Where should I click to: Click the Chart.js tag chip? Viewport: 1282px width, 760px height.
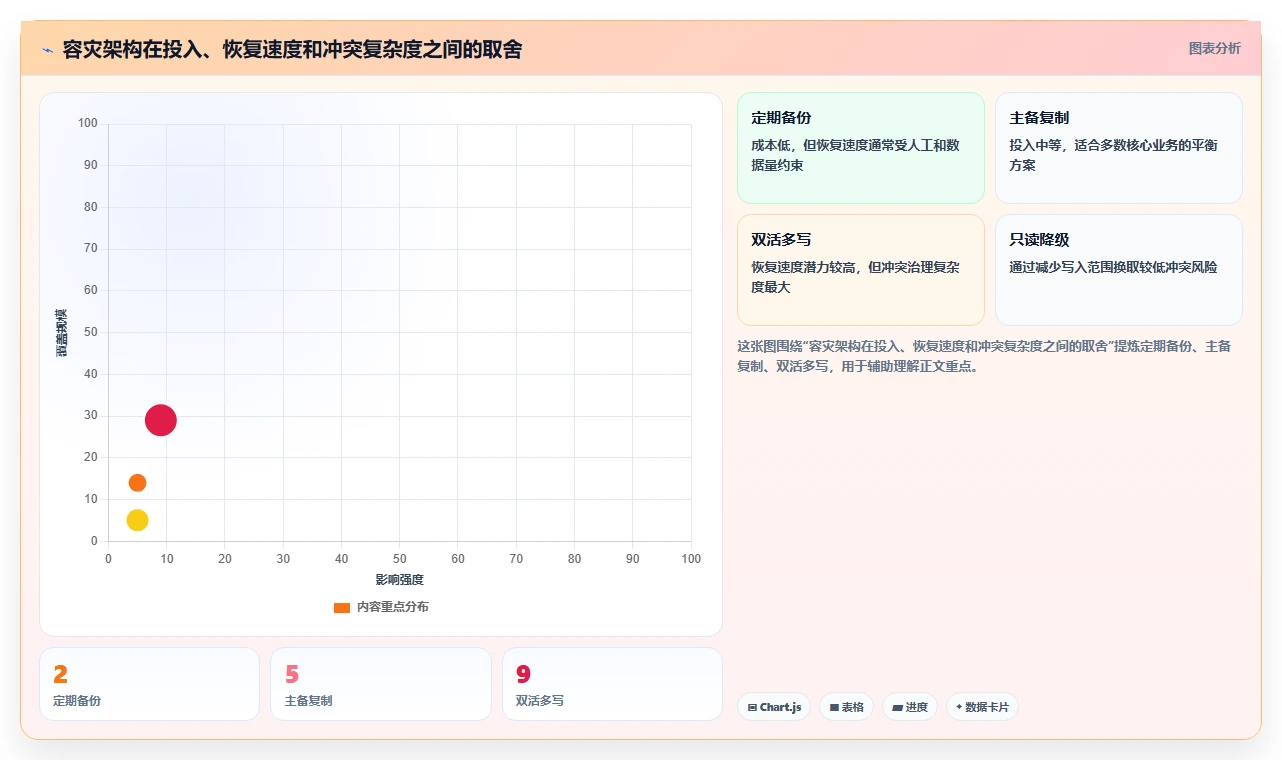pos(774,707)
